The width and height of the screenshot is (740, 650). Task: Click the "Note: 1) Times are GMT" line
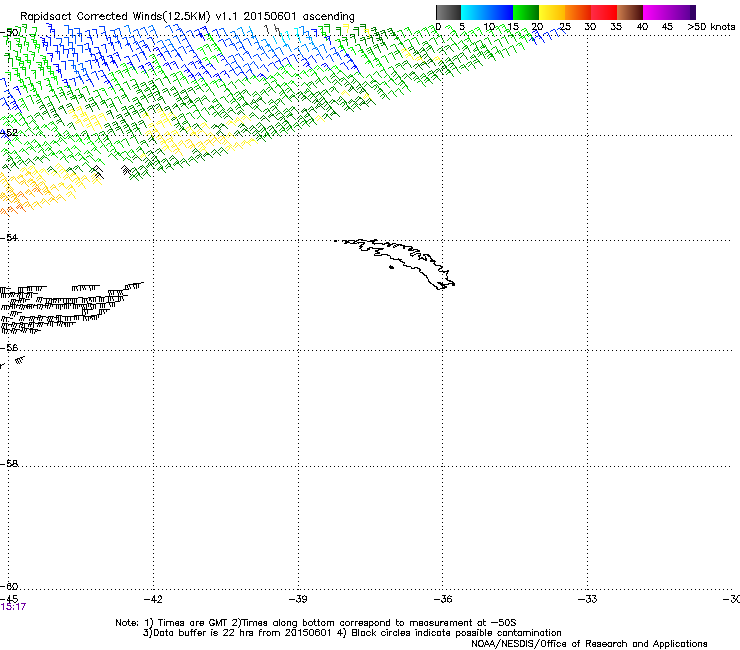(x=316, y=623)
